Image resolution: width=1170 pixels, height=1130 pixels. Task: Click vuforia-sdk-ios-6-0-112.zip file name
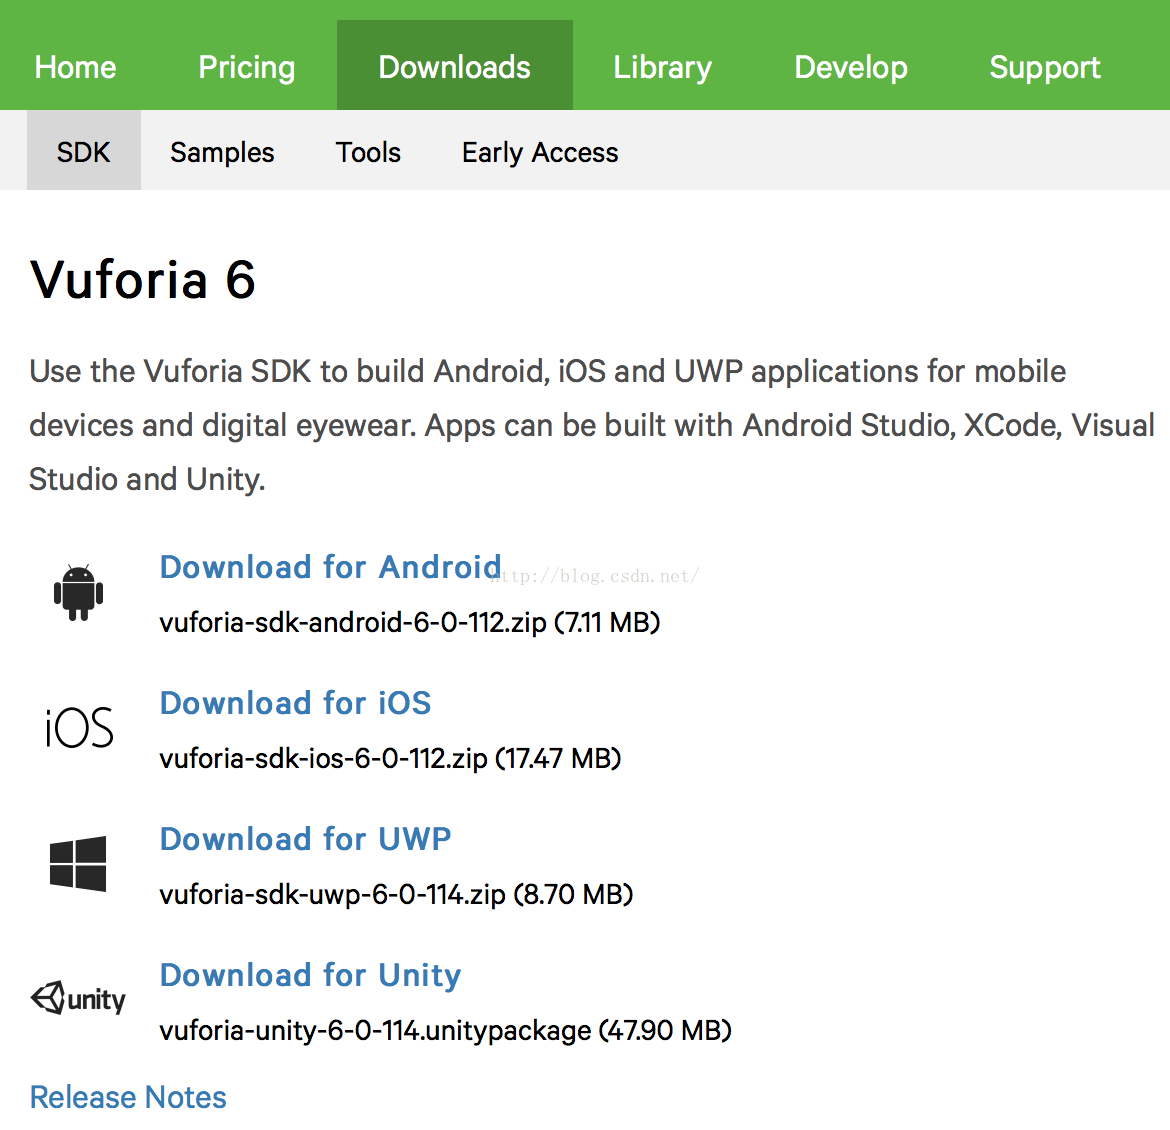324,758
